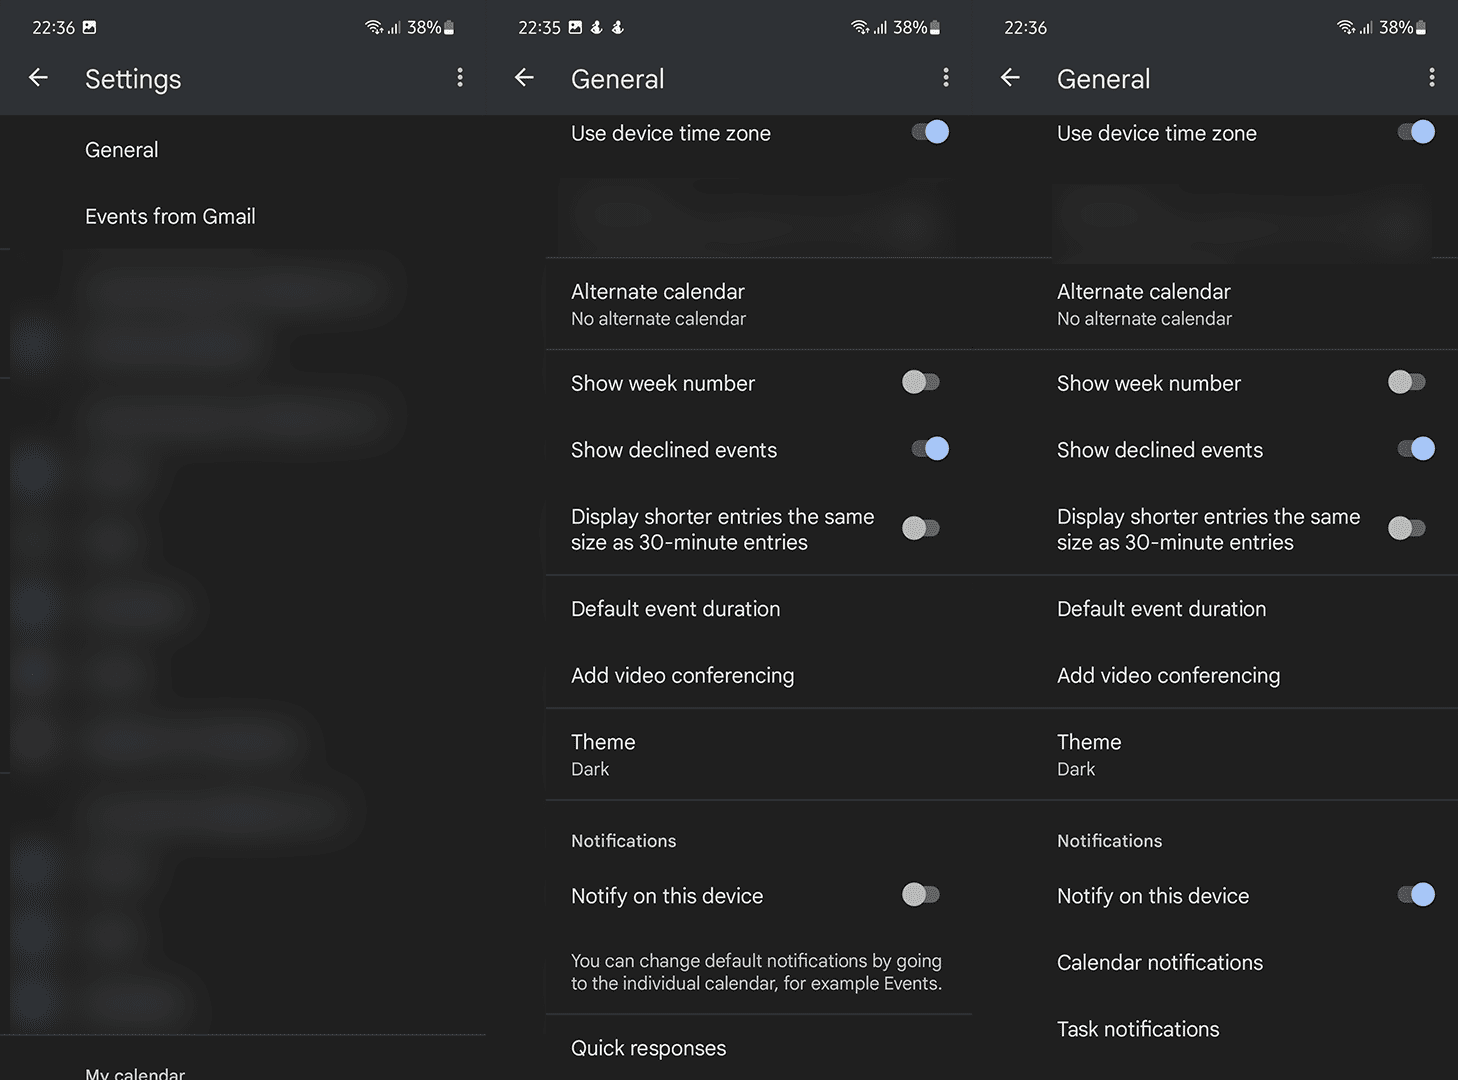The height and width of the screenshot is (1080, 1458).
Task: Open Add video conferencing in right panel
Action: coord(1168,676)
